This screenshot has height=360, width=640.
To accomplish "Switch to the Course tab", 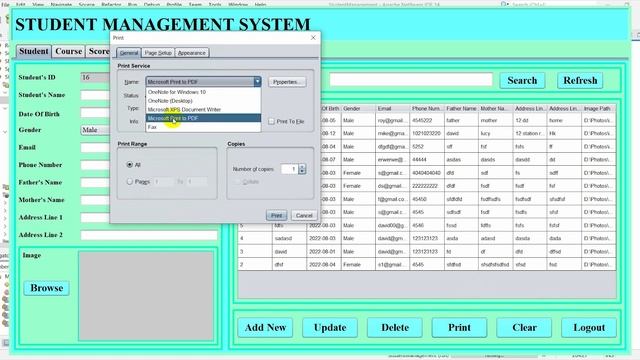I will pos(69,51).
